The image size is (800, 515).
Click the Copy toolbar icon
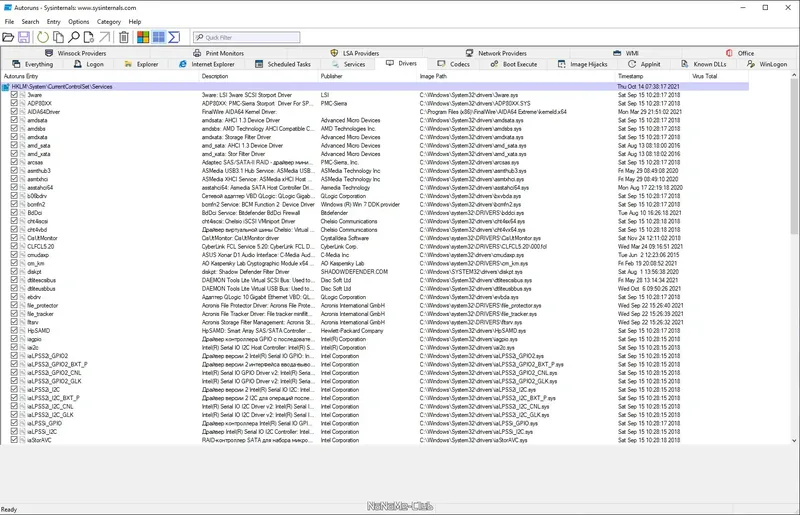59,37
